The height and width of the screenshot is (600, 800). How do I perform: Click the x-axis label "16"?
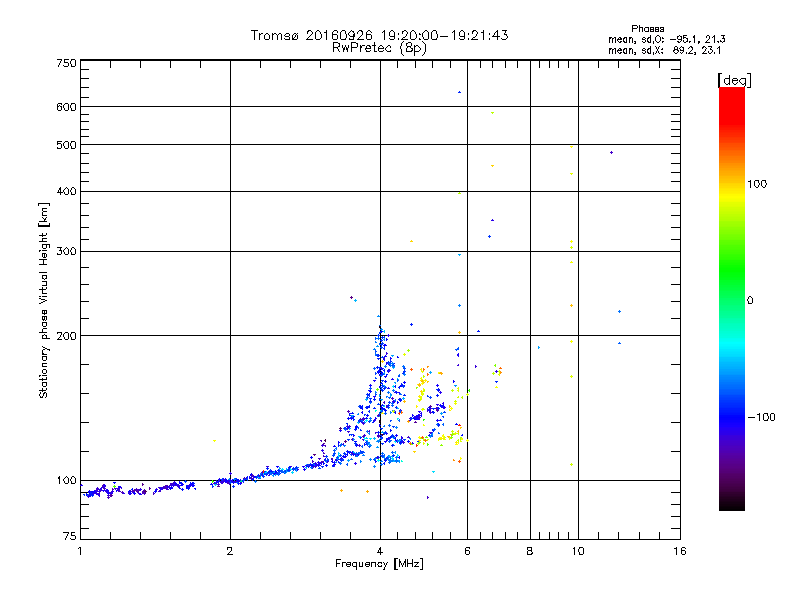680,551
